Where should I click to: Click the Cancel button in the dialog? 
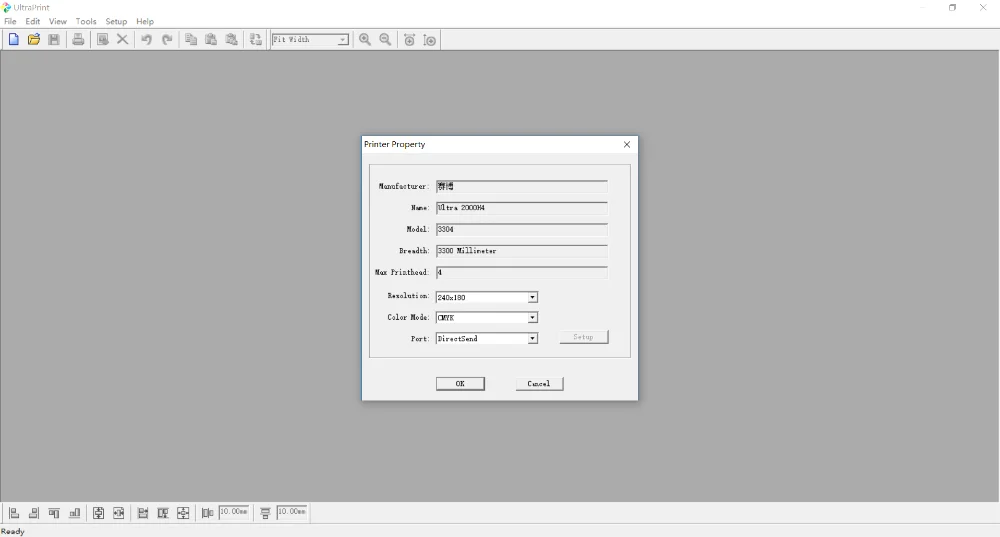(x=539, y=383)
